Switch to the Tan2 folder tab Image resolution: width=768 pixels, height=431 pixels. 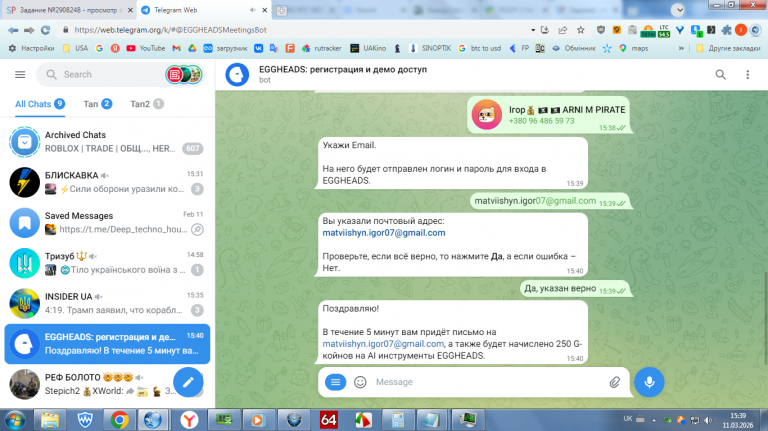click(x=146, y=104)
